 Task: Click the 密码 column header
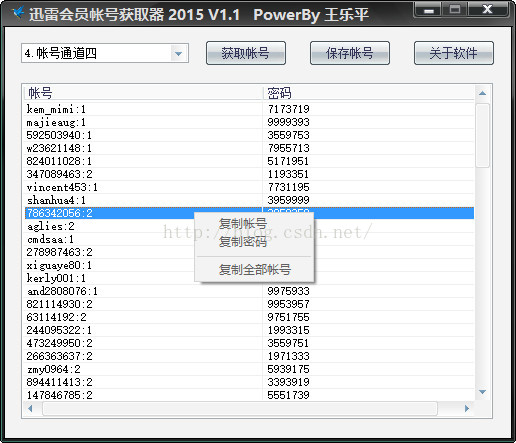[x=368, y=93]
